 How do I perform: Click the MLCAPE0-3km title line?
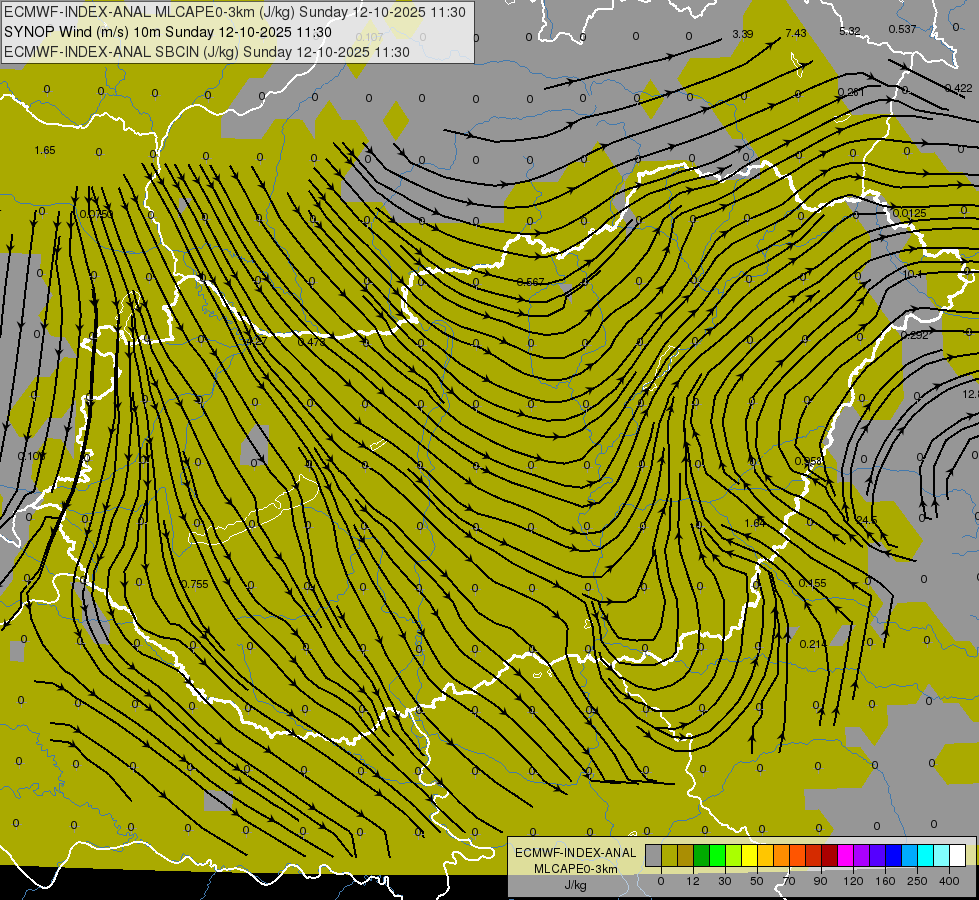pos(235,12)
